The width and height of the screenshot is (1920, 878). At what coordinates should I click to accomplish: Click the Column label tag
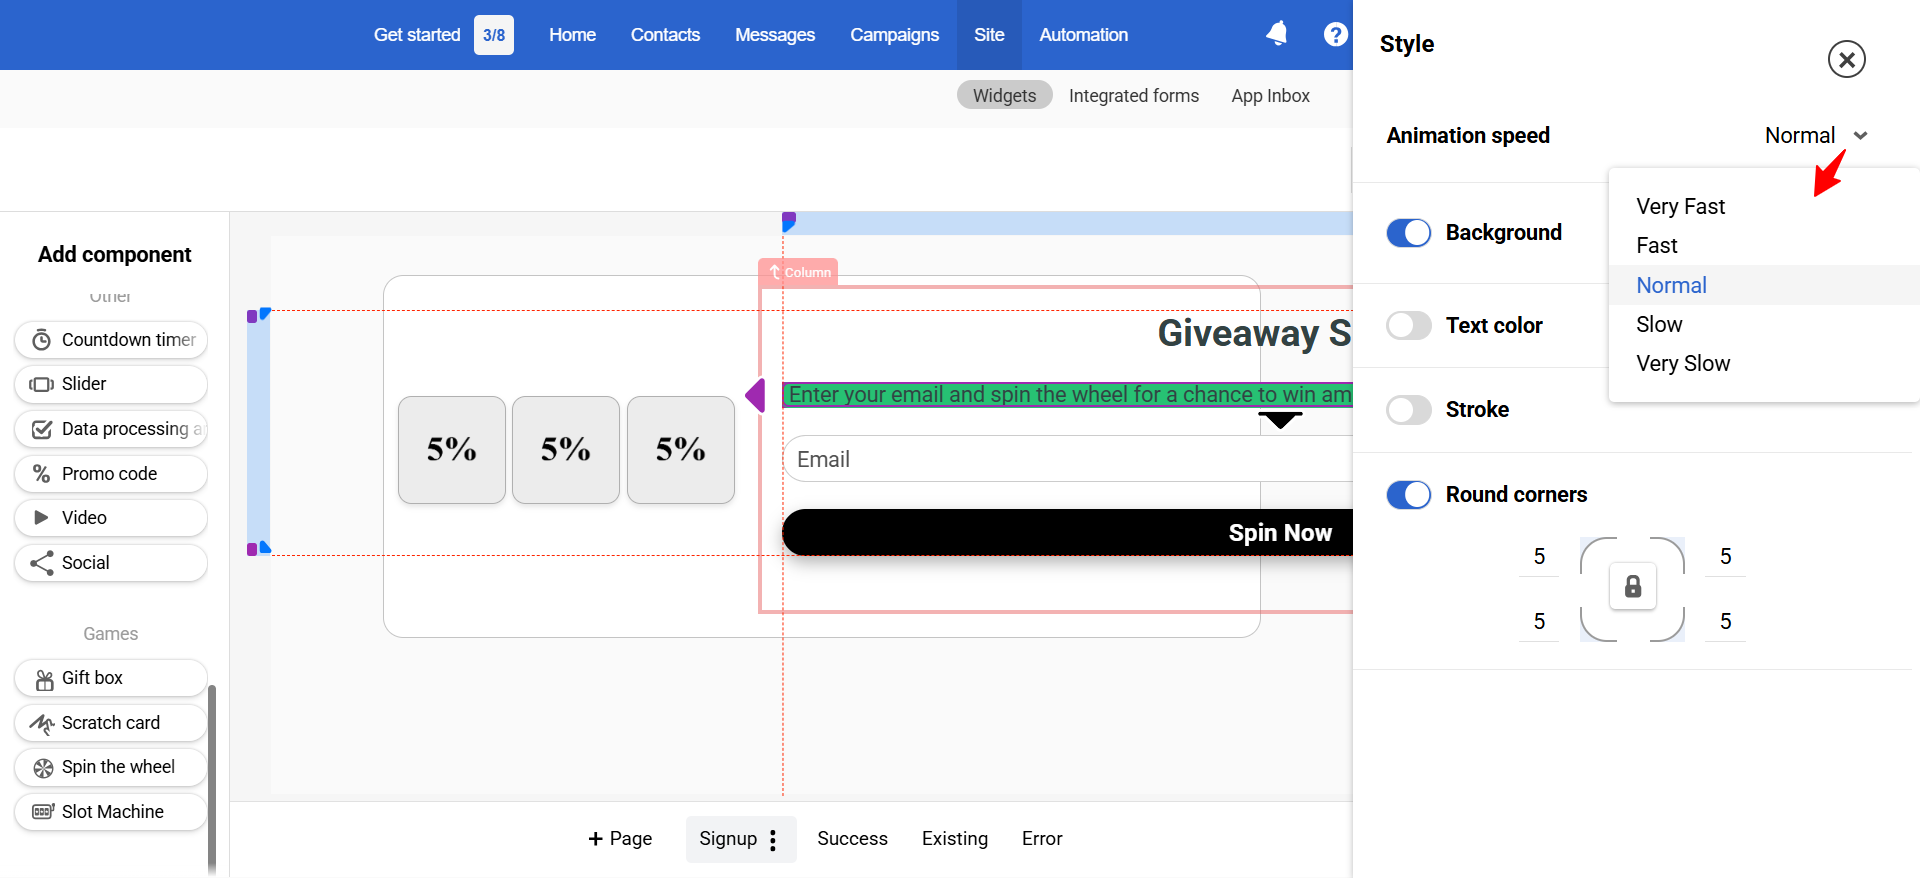798,272
